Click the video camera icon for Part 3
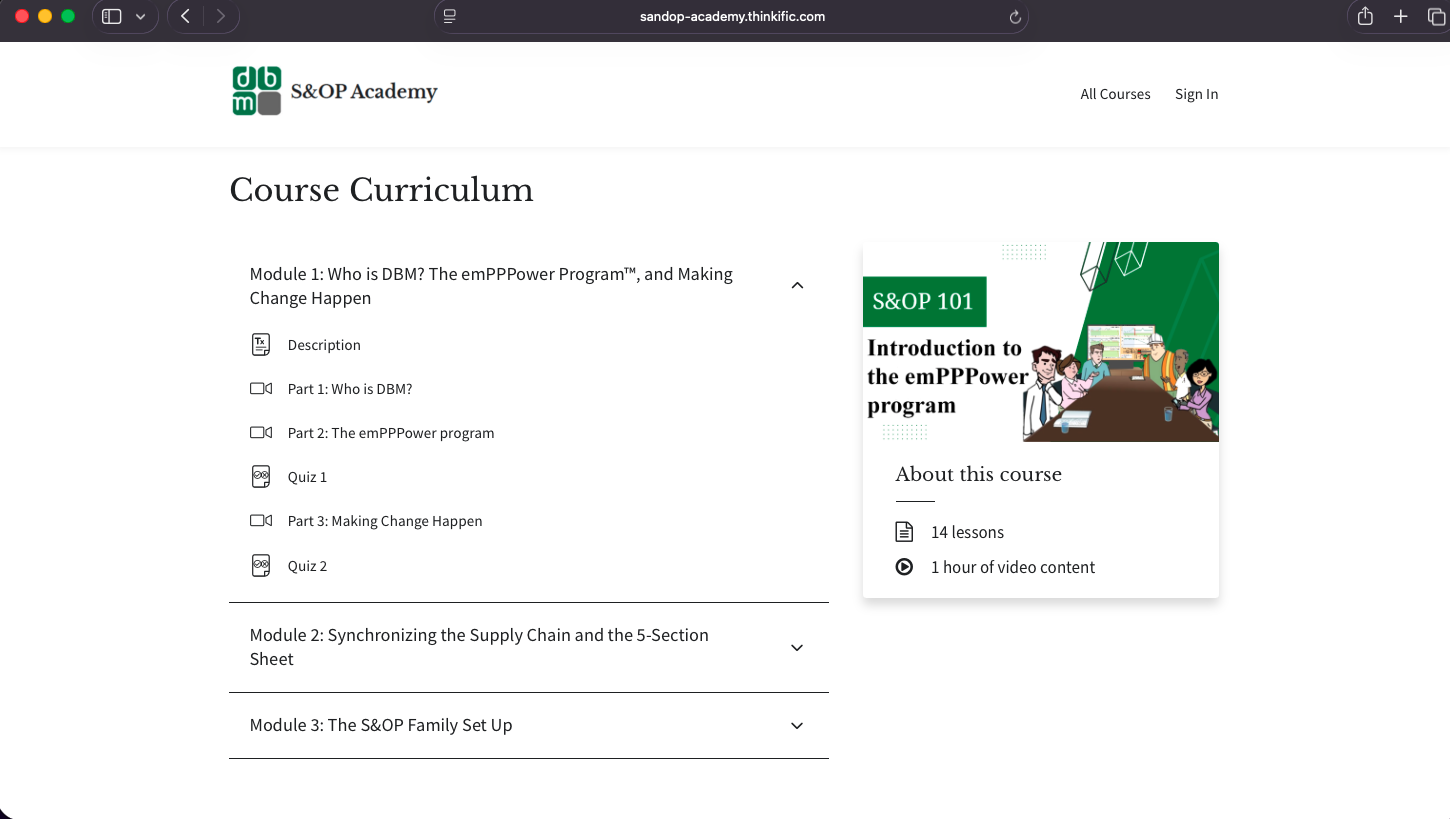1450x819 pixels. 261,520
